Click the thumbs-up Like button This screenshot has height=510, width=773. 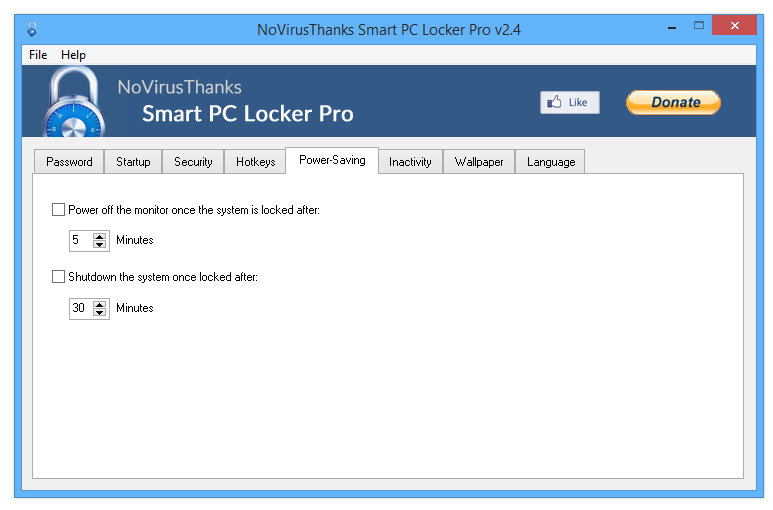point(569,102)
